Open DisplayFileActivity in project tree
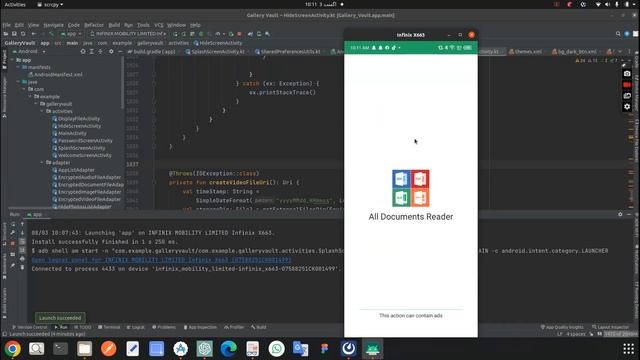Image resolution: width=640 pixels, height=360 pixels. 76,119
